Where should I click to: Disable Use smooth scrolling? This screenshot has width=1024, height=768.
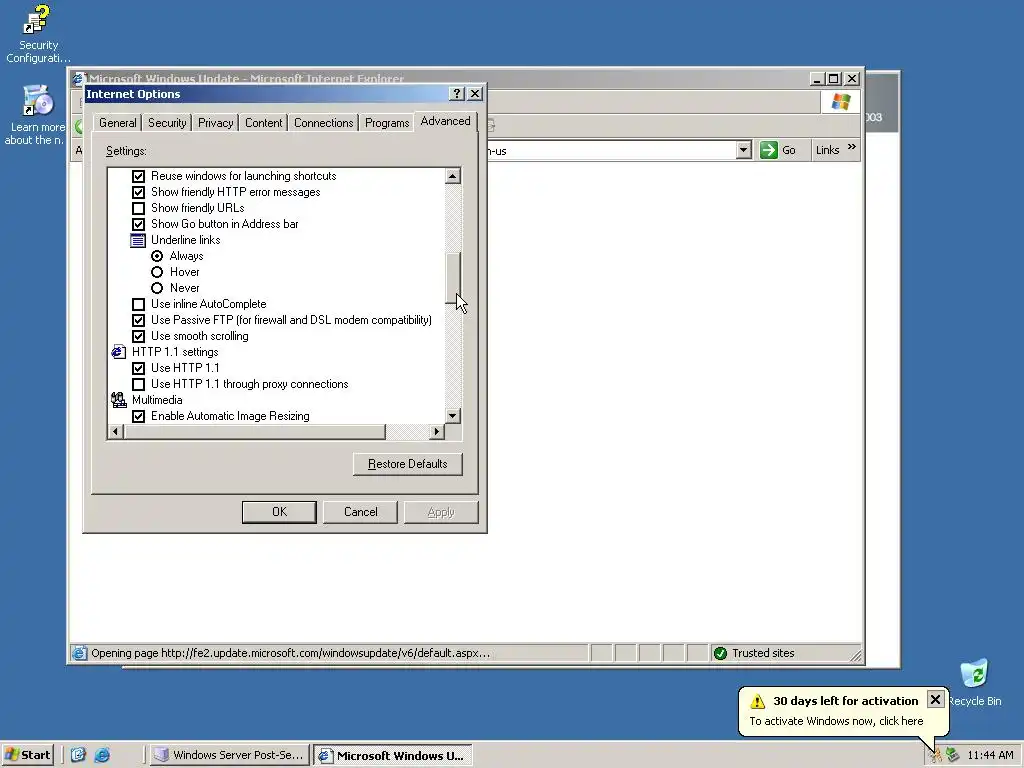point(138,336)
